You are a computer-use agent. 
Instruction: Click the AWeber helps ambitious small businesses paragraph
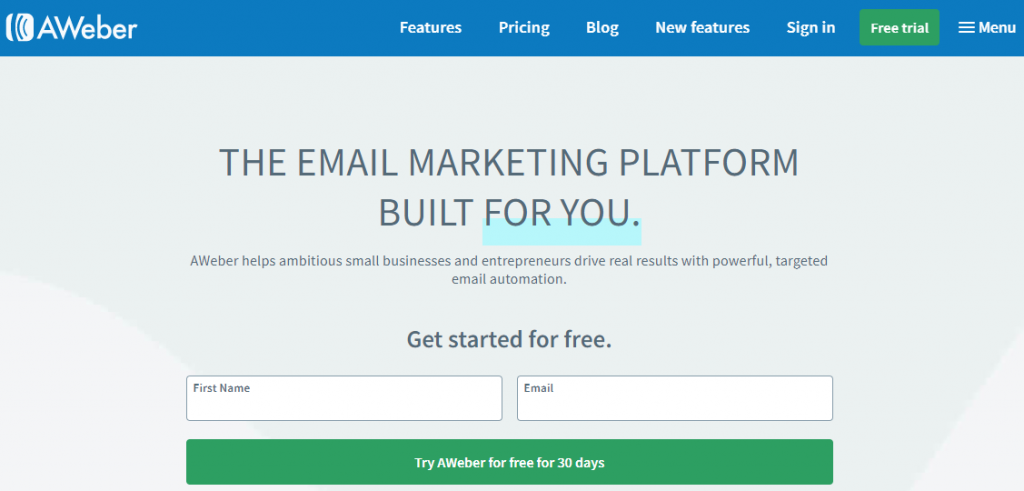point(509,270)
